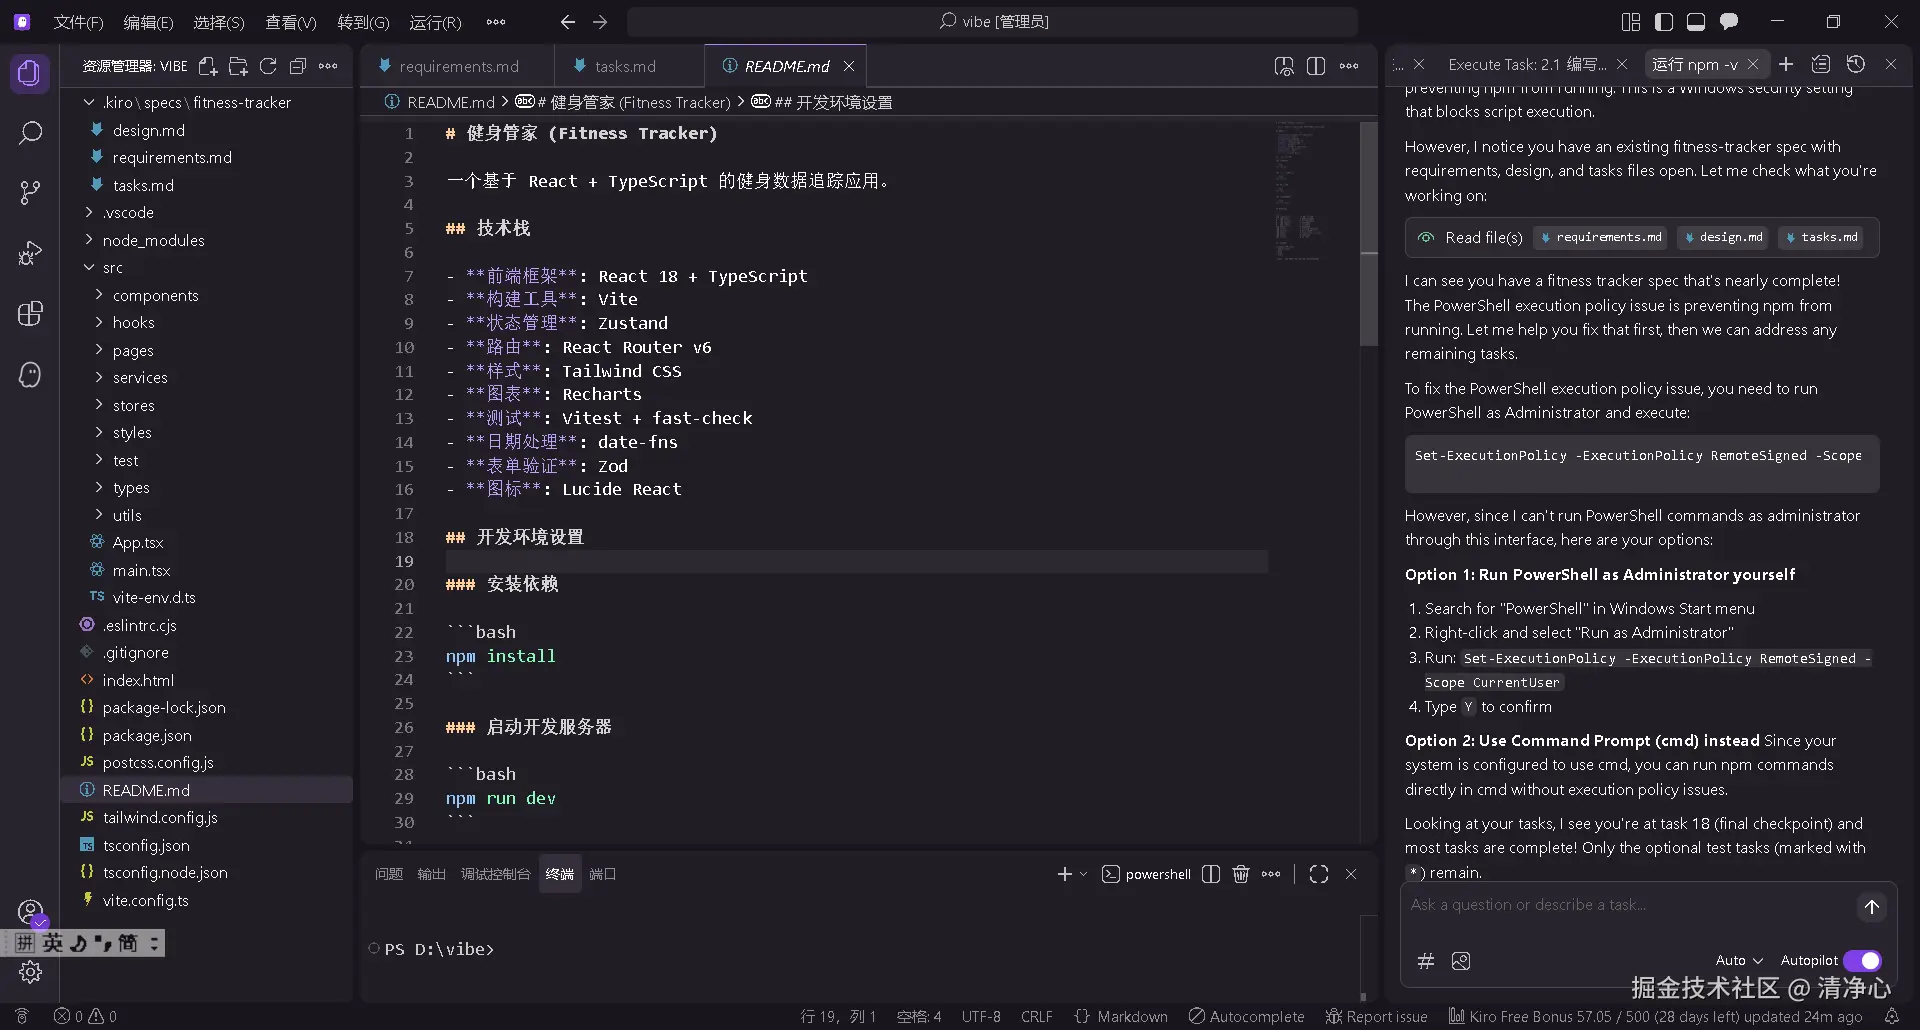Screen dimensions: 1920x1030
Task: Open design.md chip in Read files
Action: (x=1723, y=237)
